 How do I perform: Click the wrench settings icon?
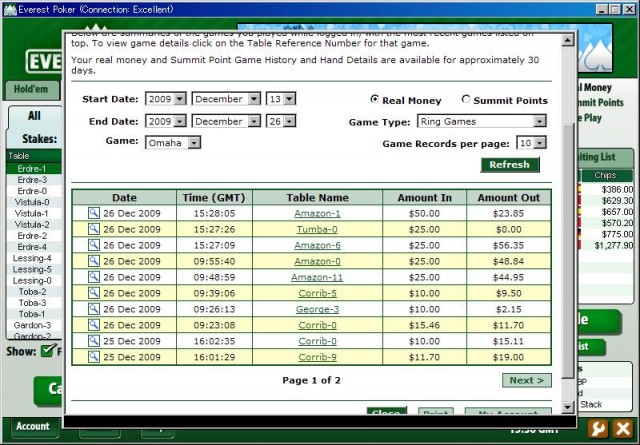point(598,429)
